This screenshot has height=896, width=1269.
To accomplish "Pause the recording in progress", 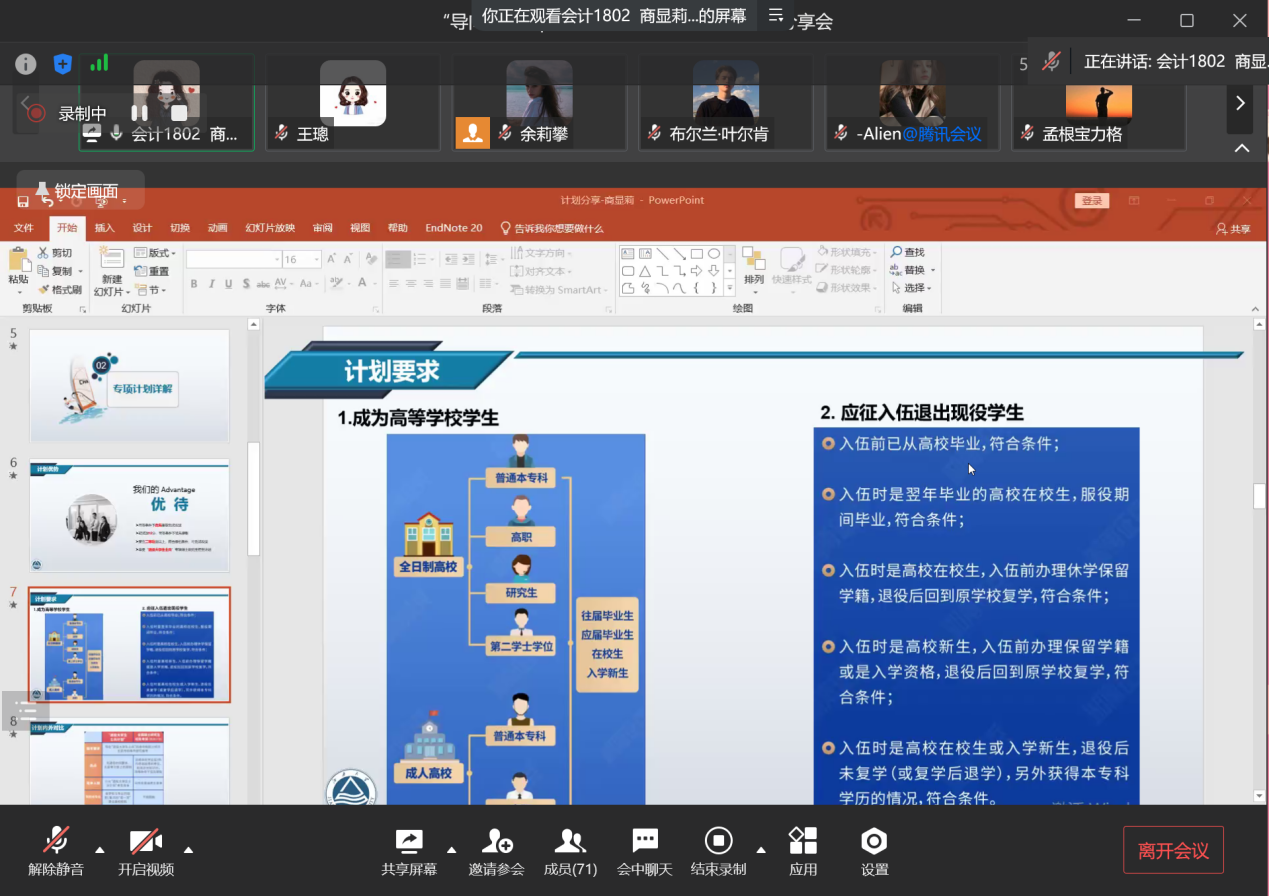I will tap(139, 113).
